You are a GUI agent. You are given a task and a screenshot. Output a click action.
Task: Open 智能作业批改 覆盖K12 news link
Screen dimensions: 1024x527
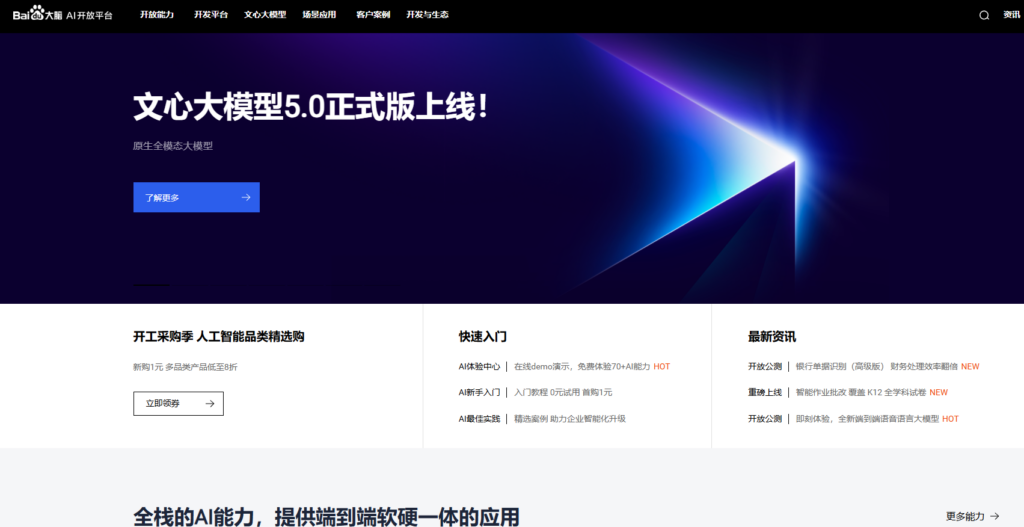(x=861, y=392)
